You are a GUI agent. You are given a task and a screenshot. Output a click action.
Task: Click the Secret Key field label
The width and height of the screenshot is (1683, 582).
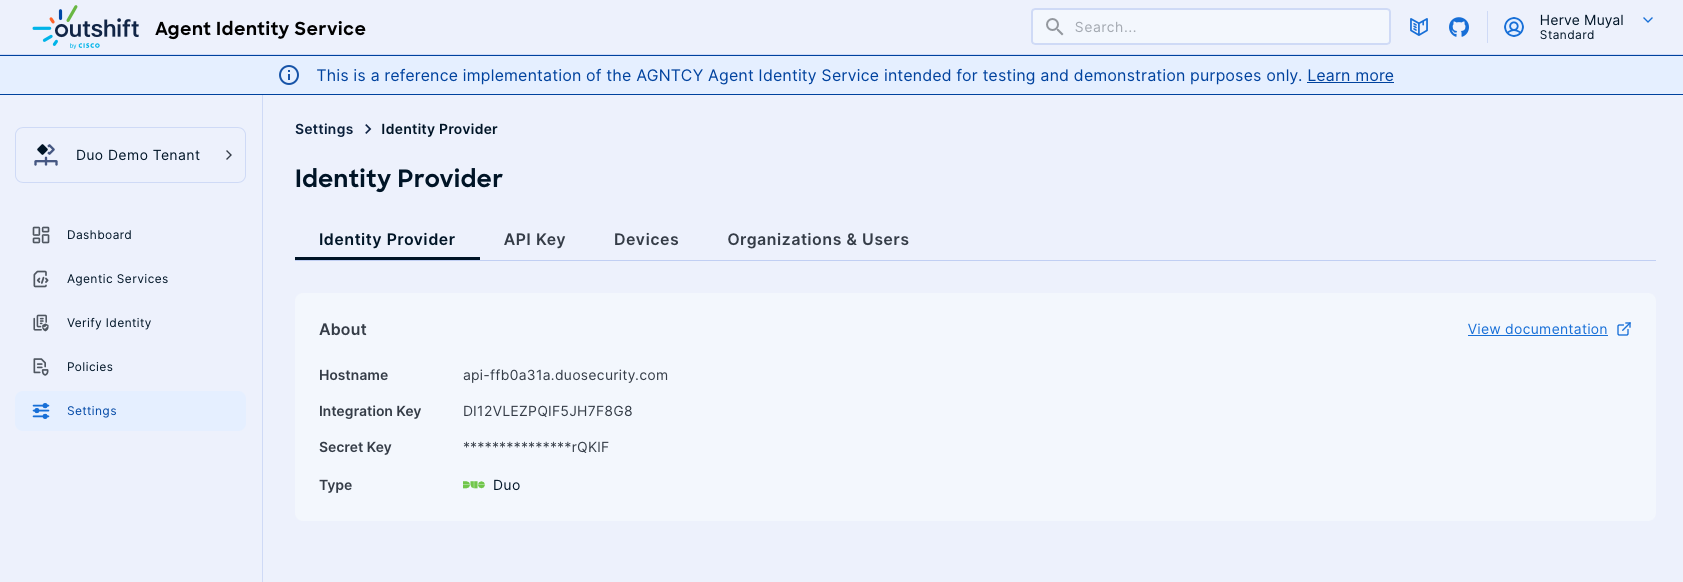[355, 447]
